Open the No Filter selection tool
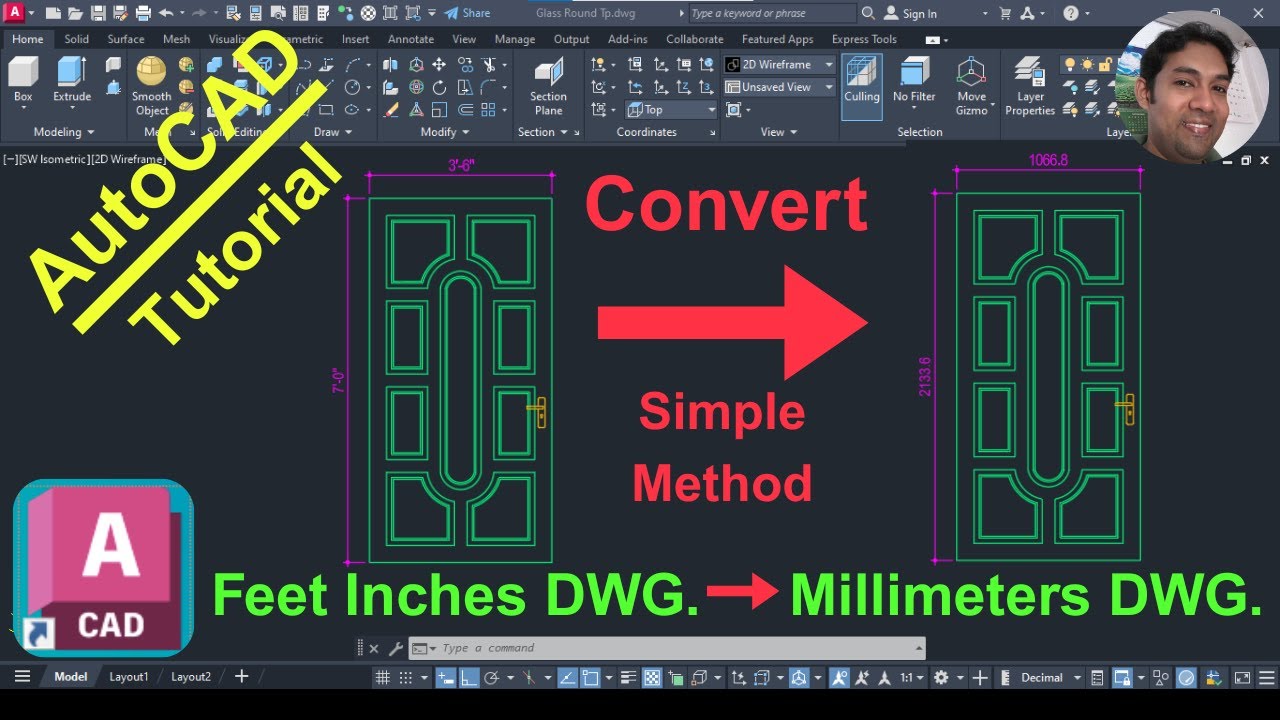The width and height of the screenshot is (1280, 720). tap(914, 82)
